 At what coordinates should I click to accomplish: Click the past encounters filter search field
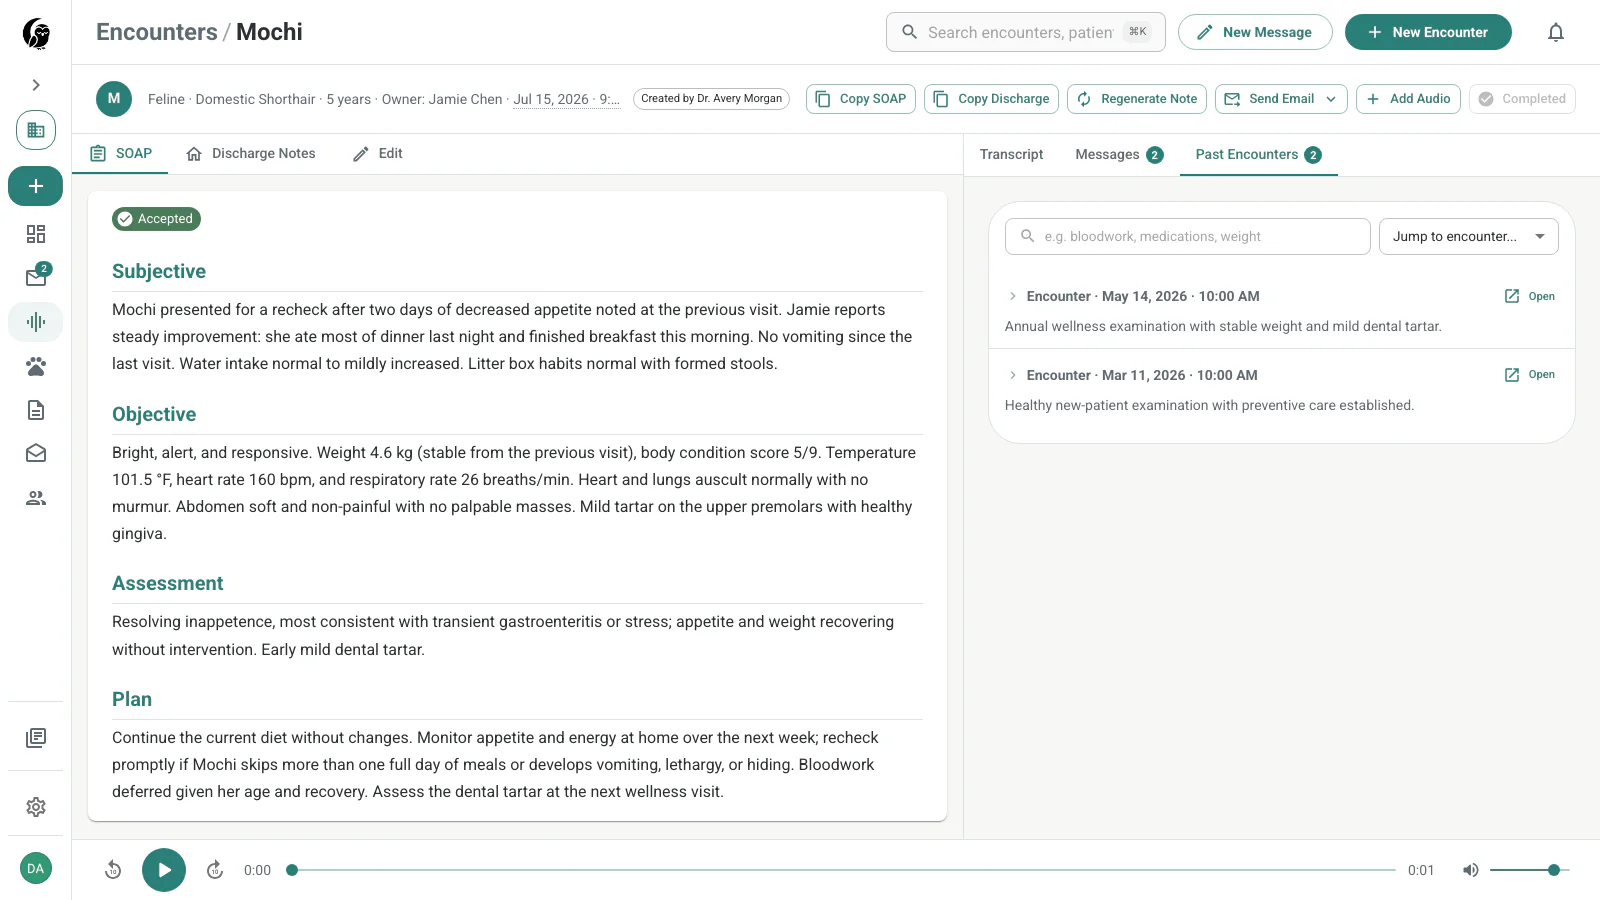[x=1188, y=237]
